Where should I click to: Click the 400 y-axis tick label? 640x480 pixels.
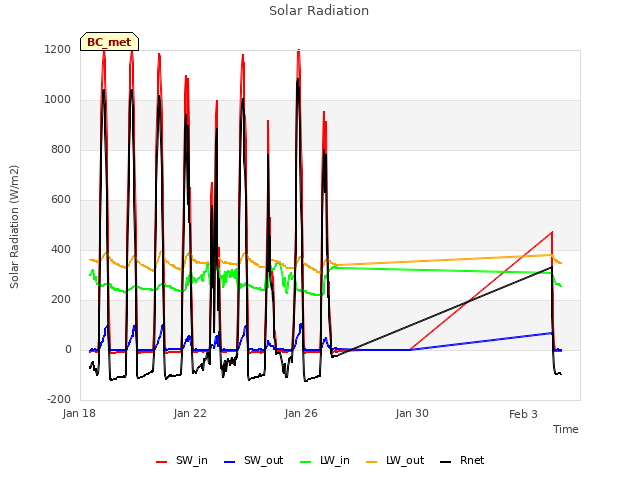pos(61,250)
